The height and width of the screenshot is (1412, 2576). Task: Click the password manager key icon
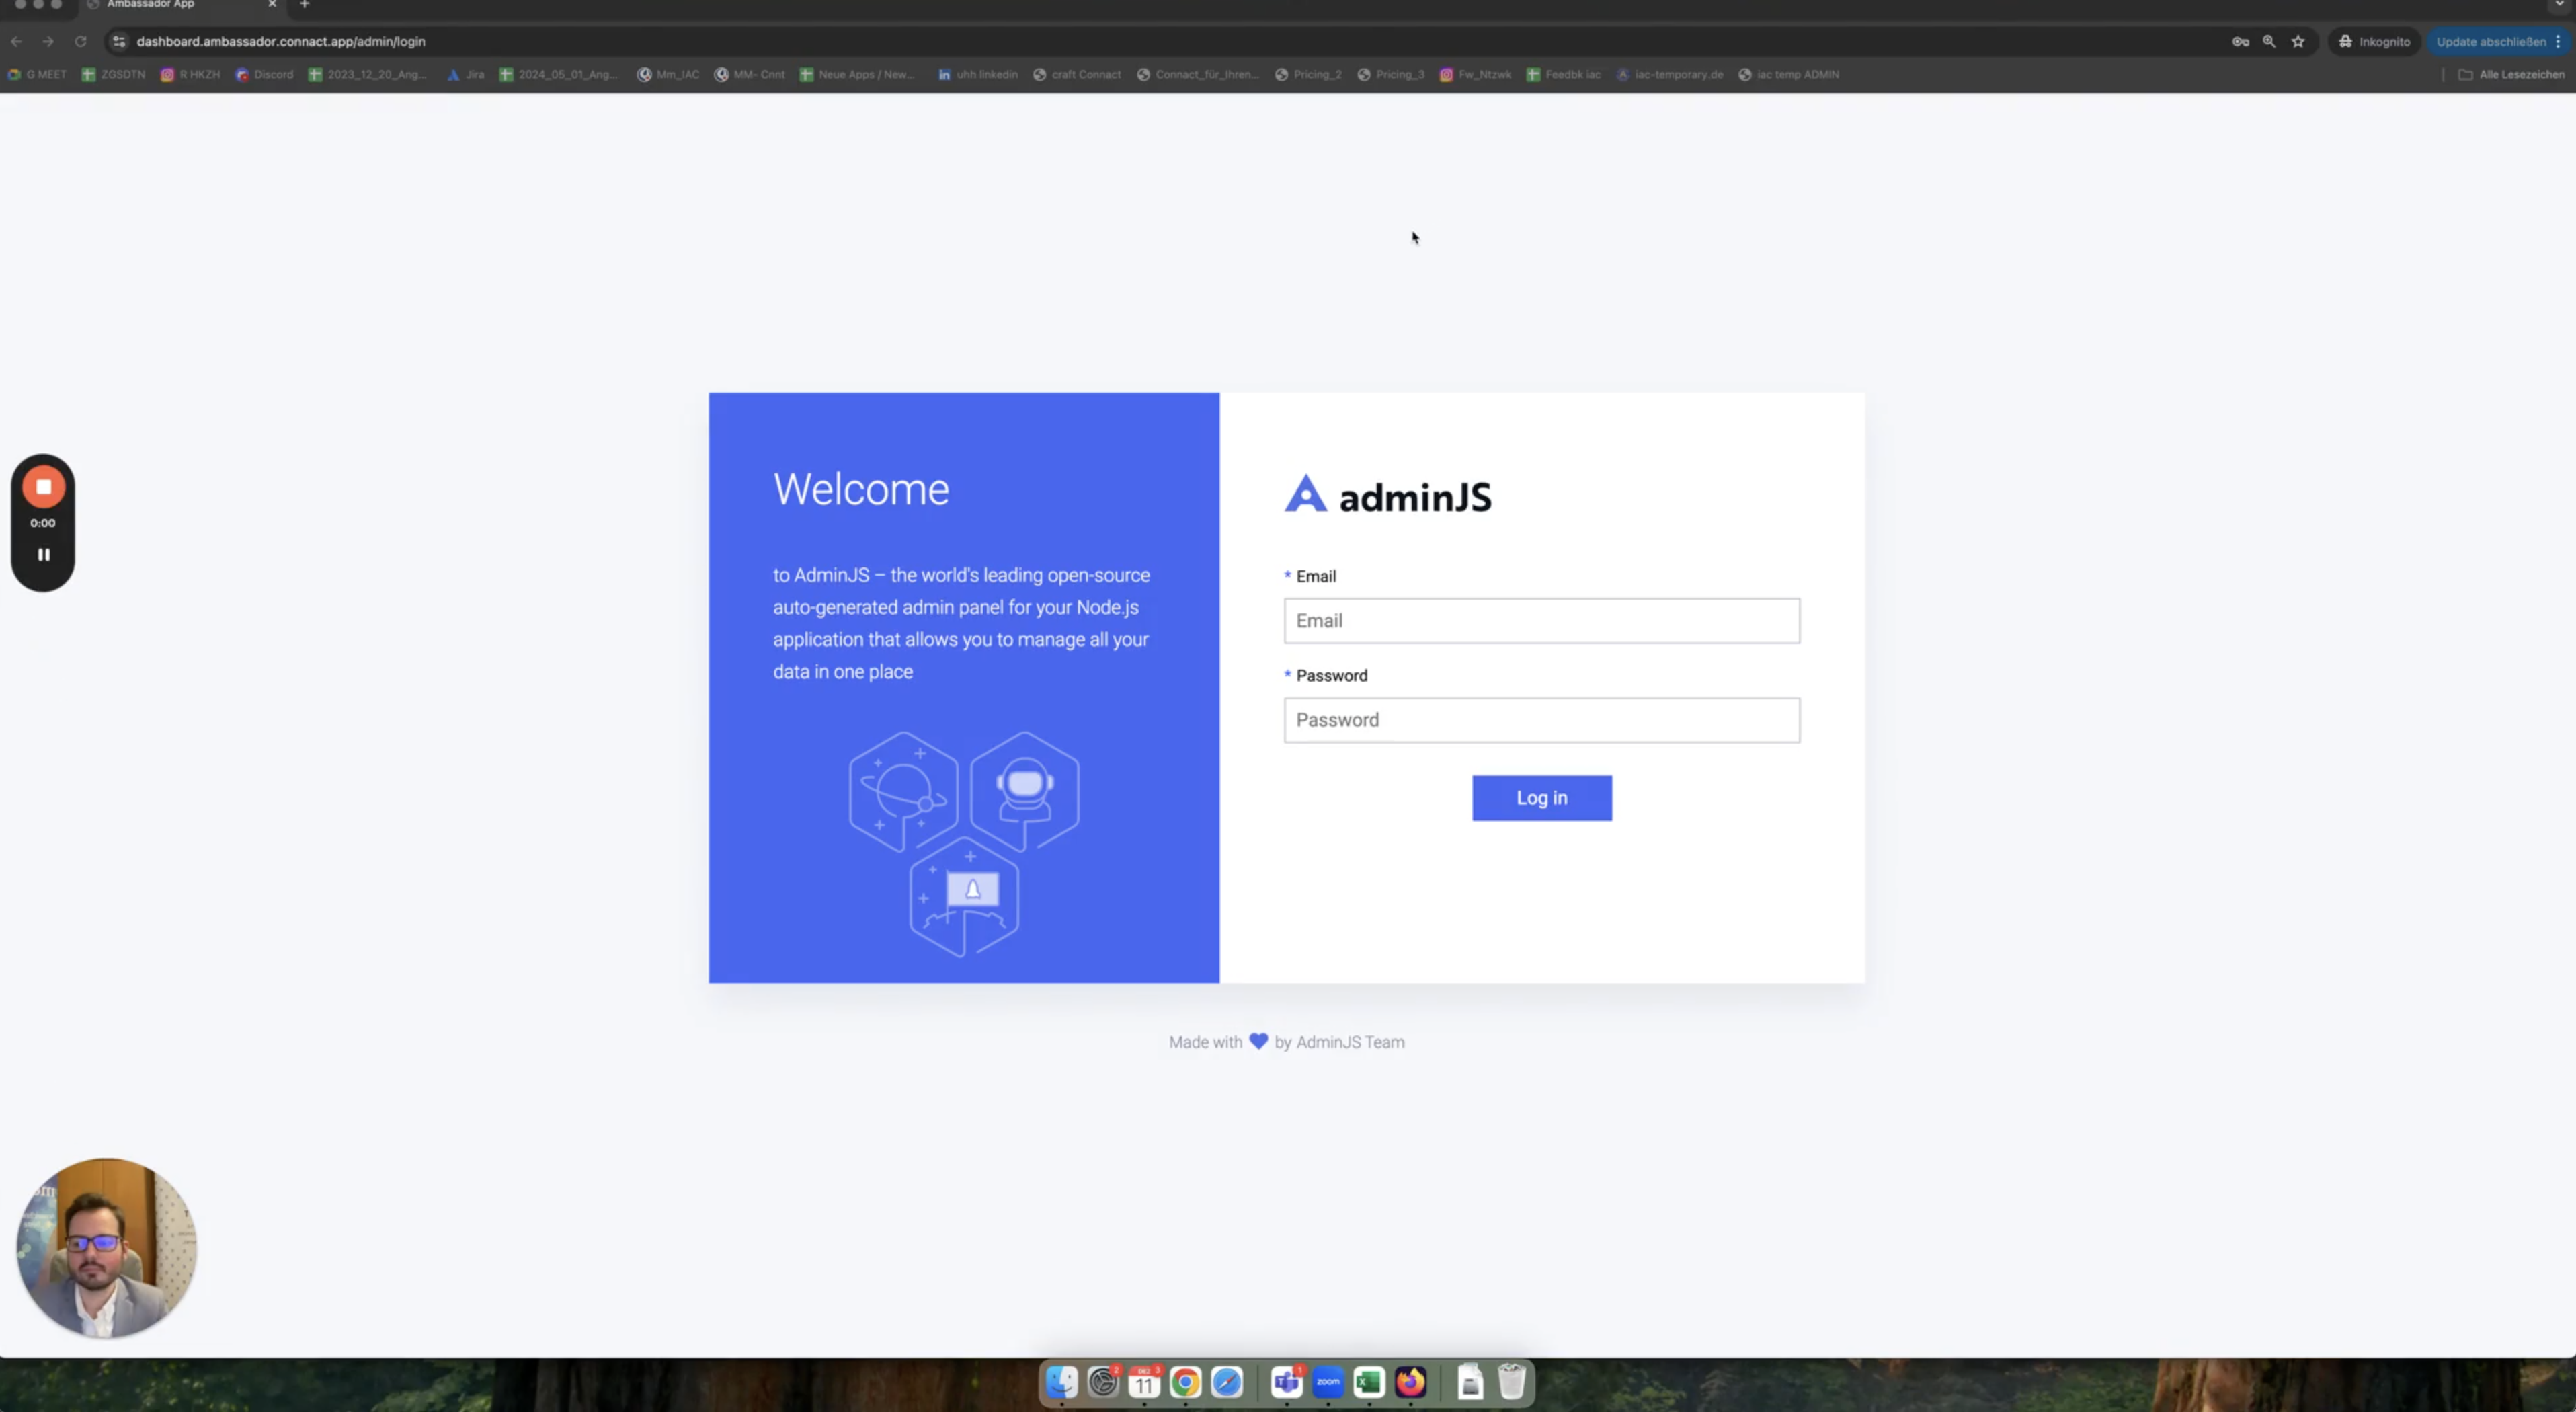click(2240, 41)
